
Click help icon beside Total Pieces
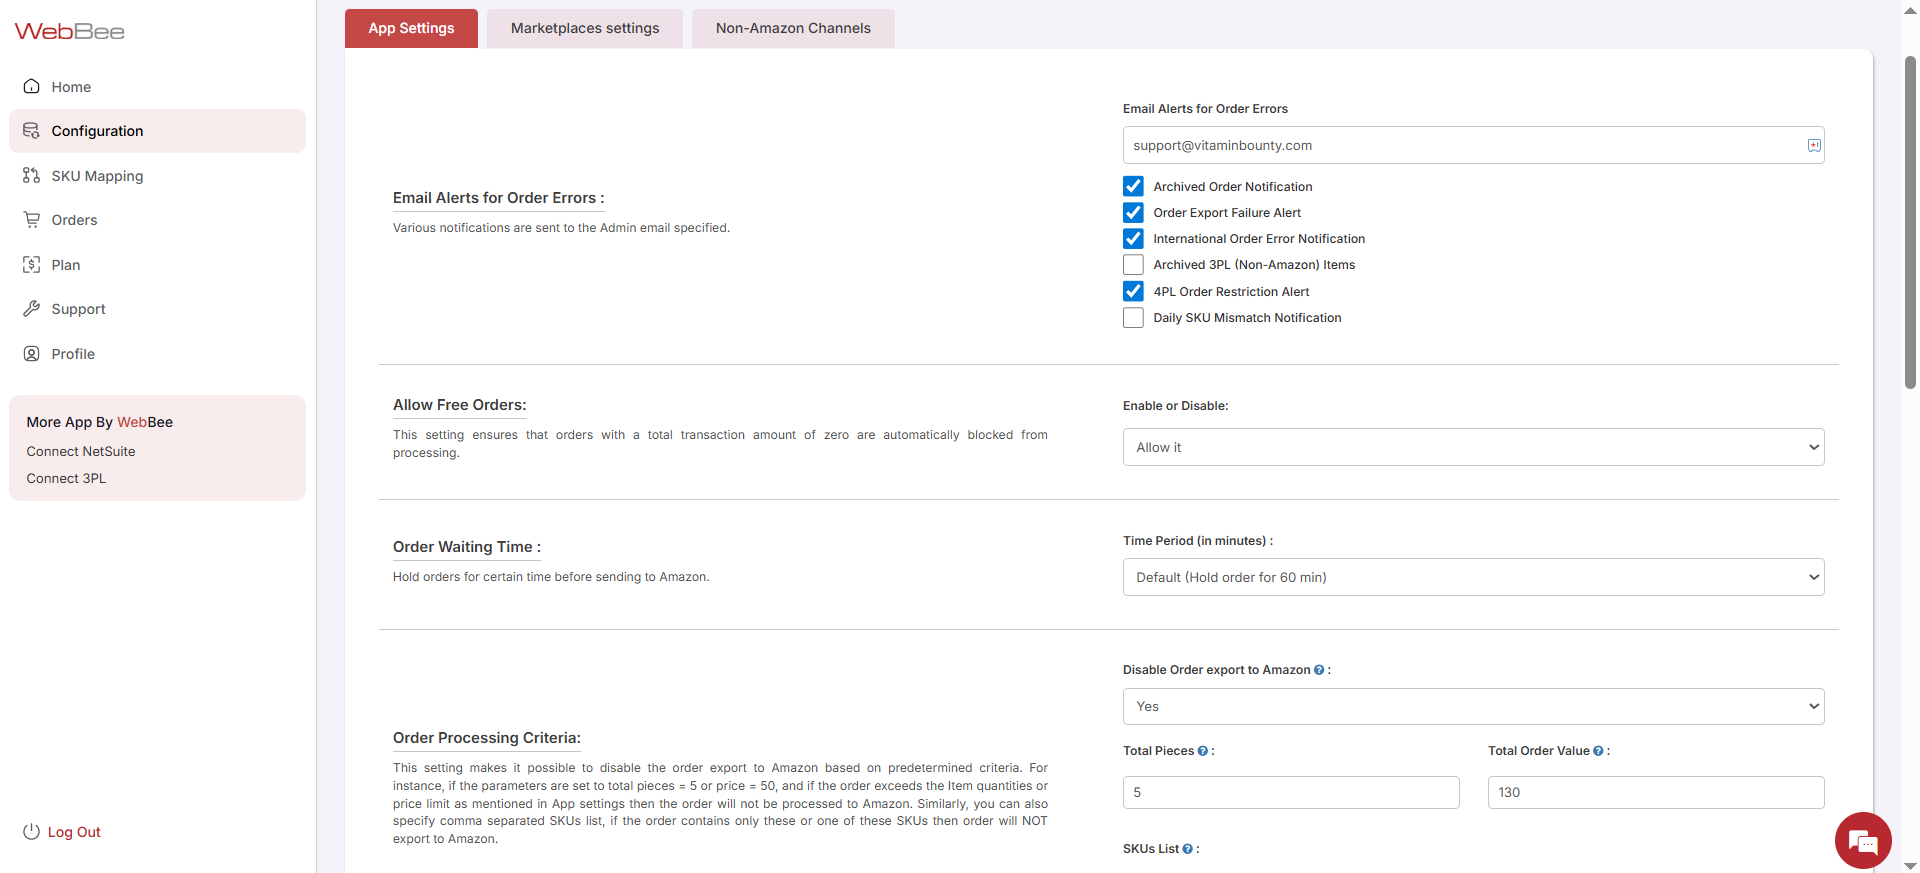(1202, 751)
